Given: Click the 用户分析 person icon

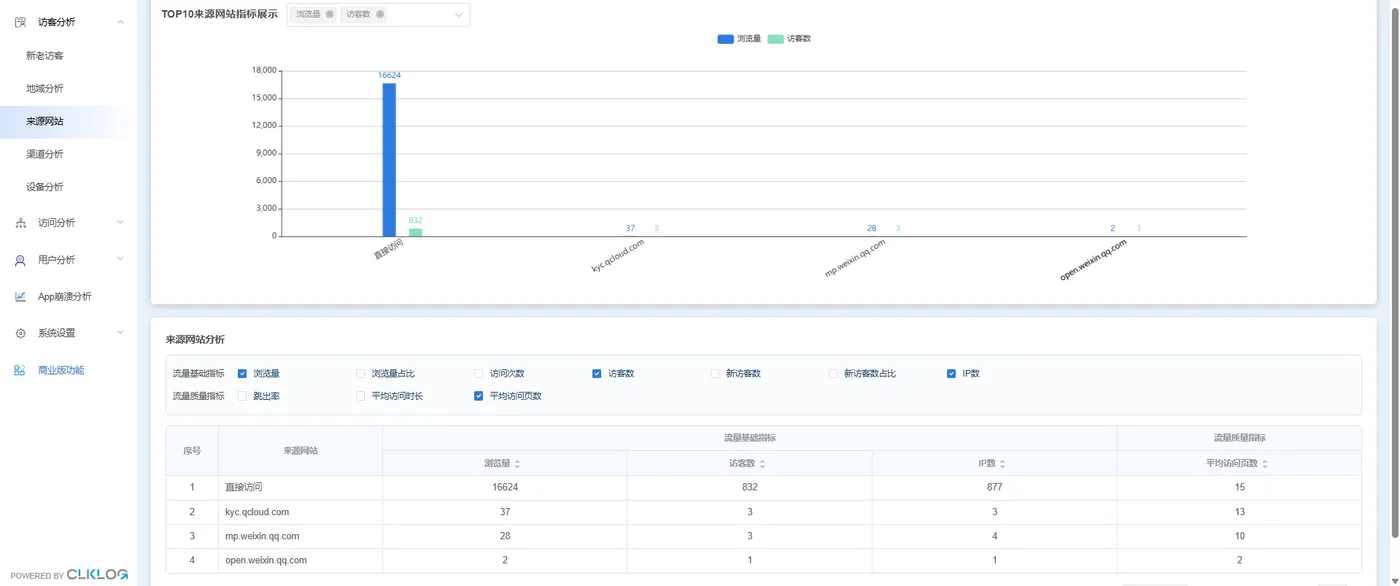Looking at the screenshot, I should 20,260.
